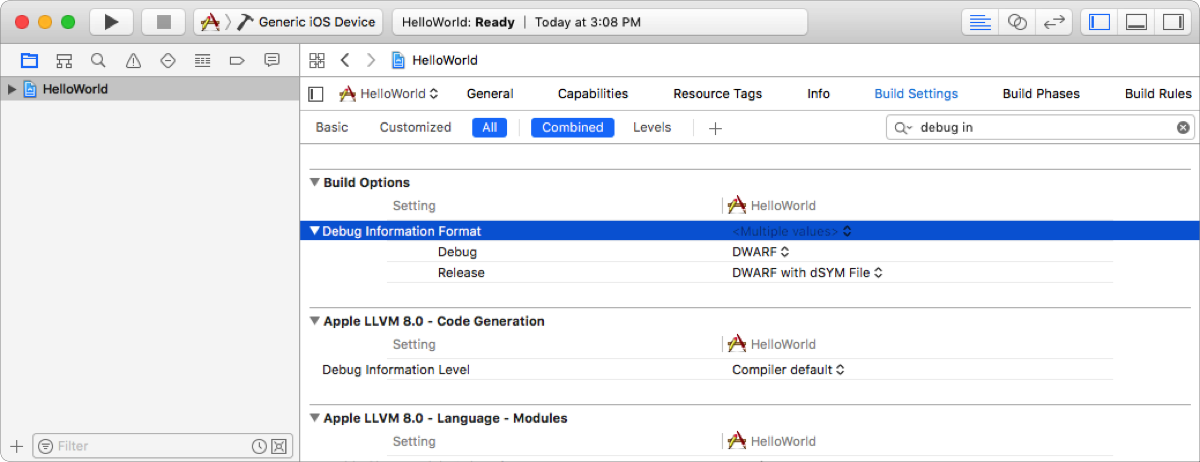Open the Find navigator magnifier icon

[x=98, y=60]
